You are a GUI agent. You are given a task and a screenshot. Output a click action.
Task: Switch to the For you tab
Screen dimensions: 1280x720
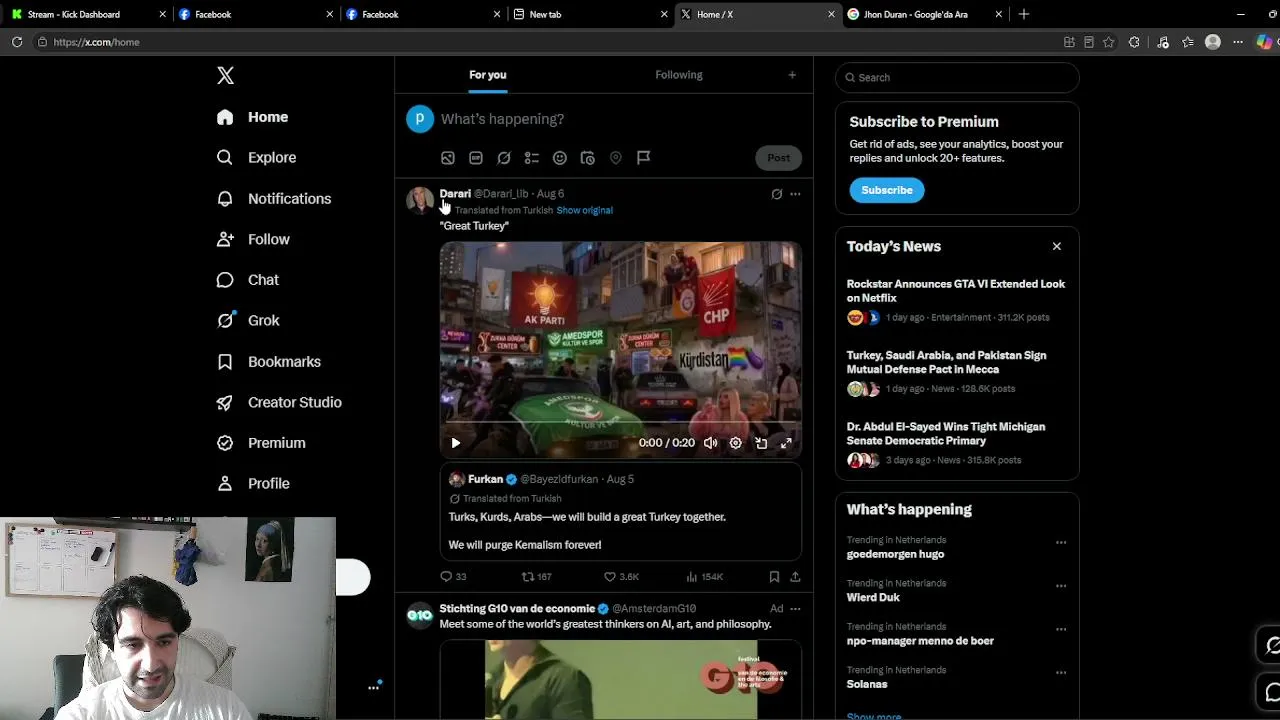click(x=488, y=75)
